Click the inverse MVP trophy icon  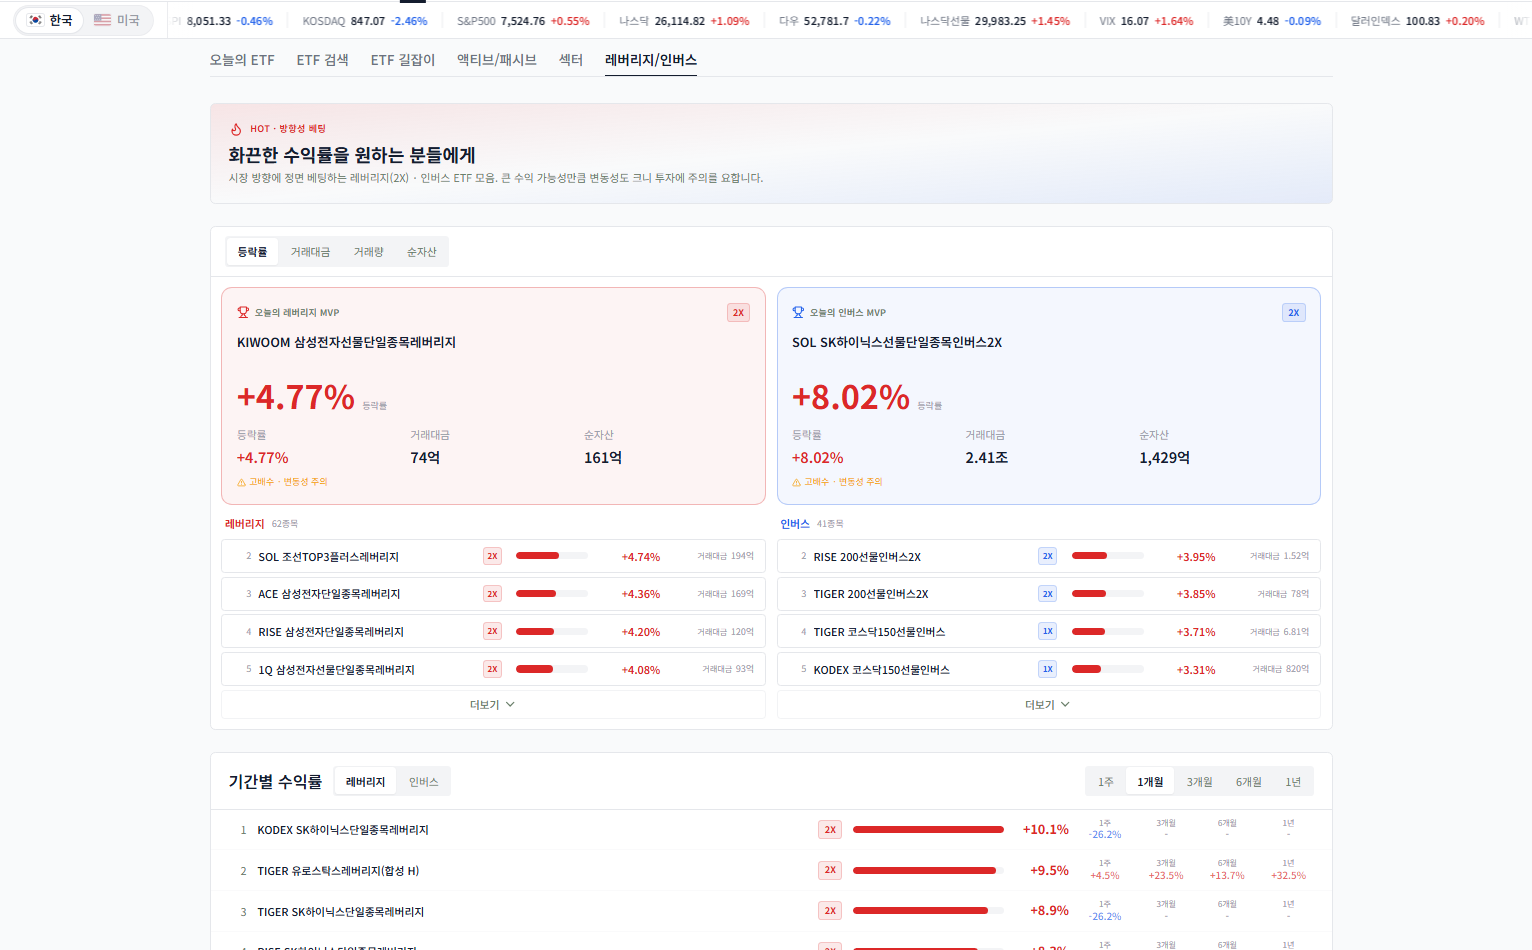pyautogui.click(x=798, y=312)
